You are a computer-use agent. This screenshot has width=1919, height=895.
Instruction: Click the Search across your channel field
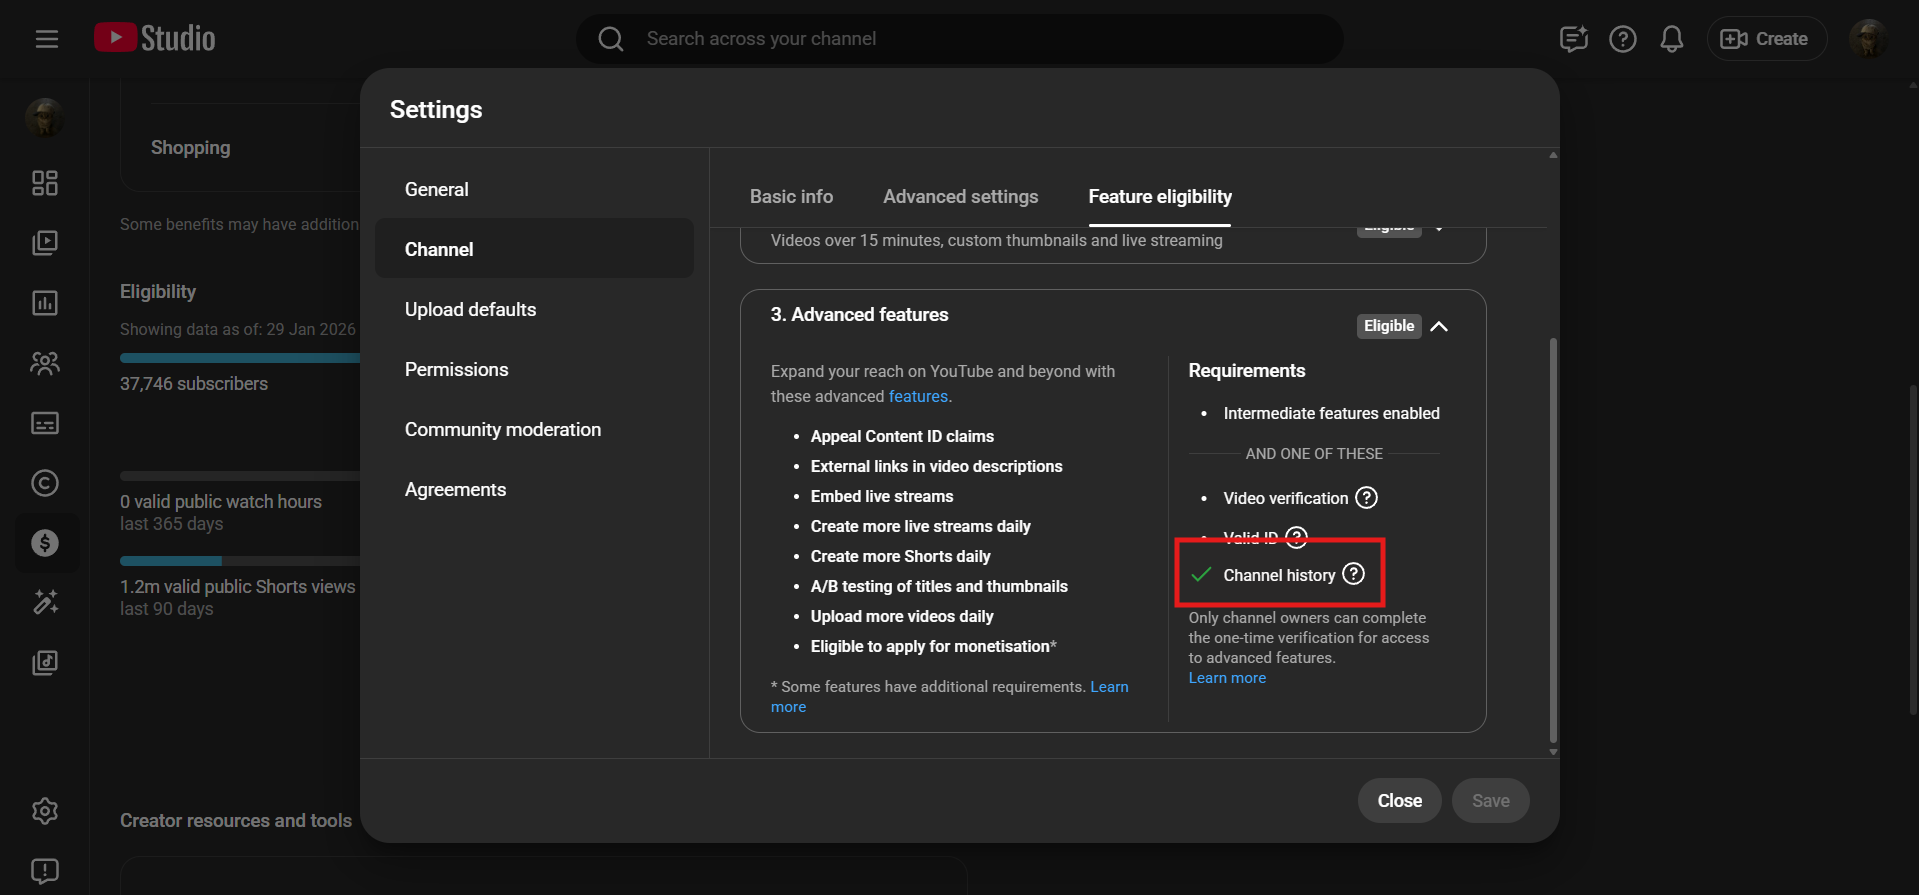960,39
